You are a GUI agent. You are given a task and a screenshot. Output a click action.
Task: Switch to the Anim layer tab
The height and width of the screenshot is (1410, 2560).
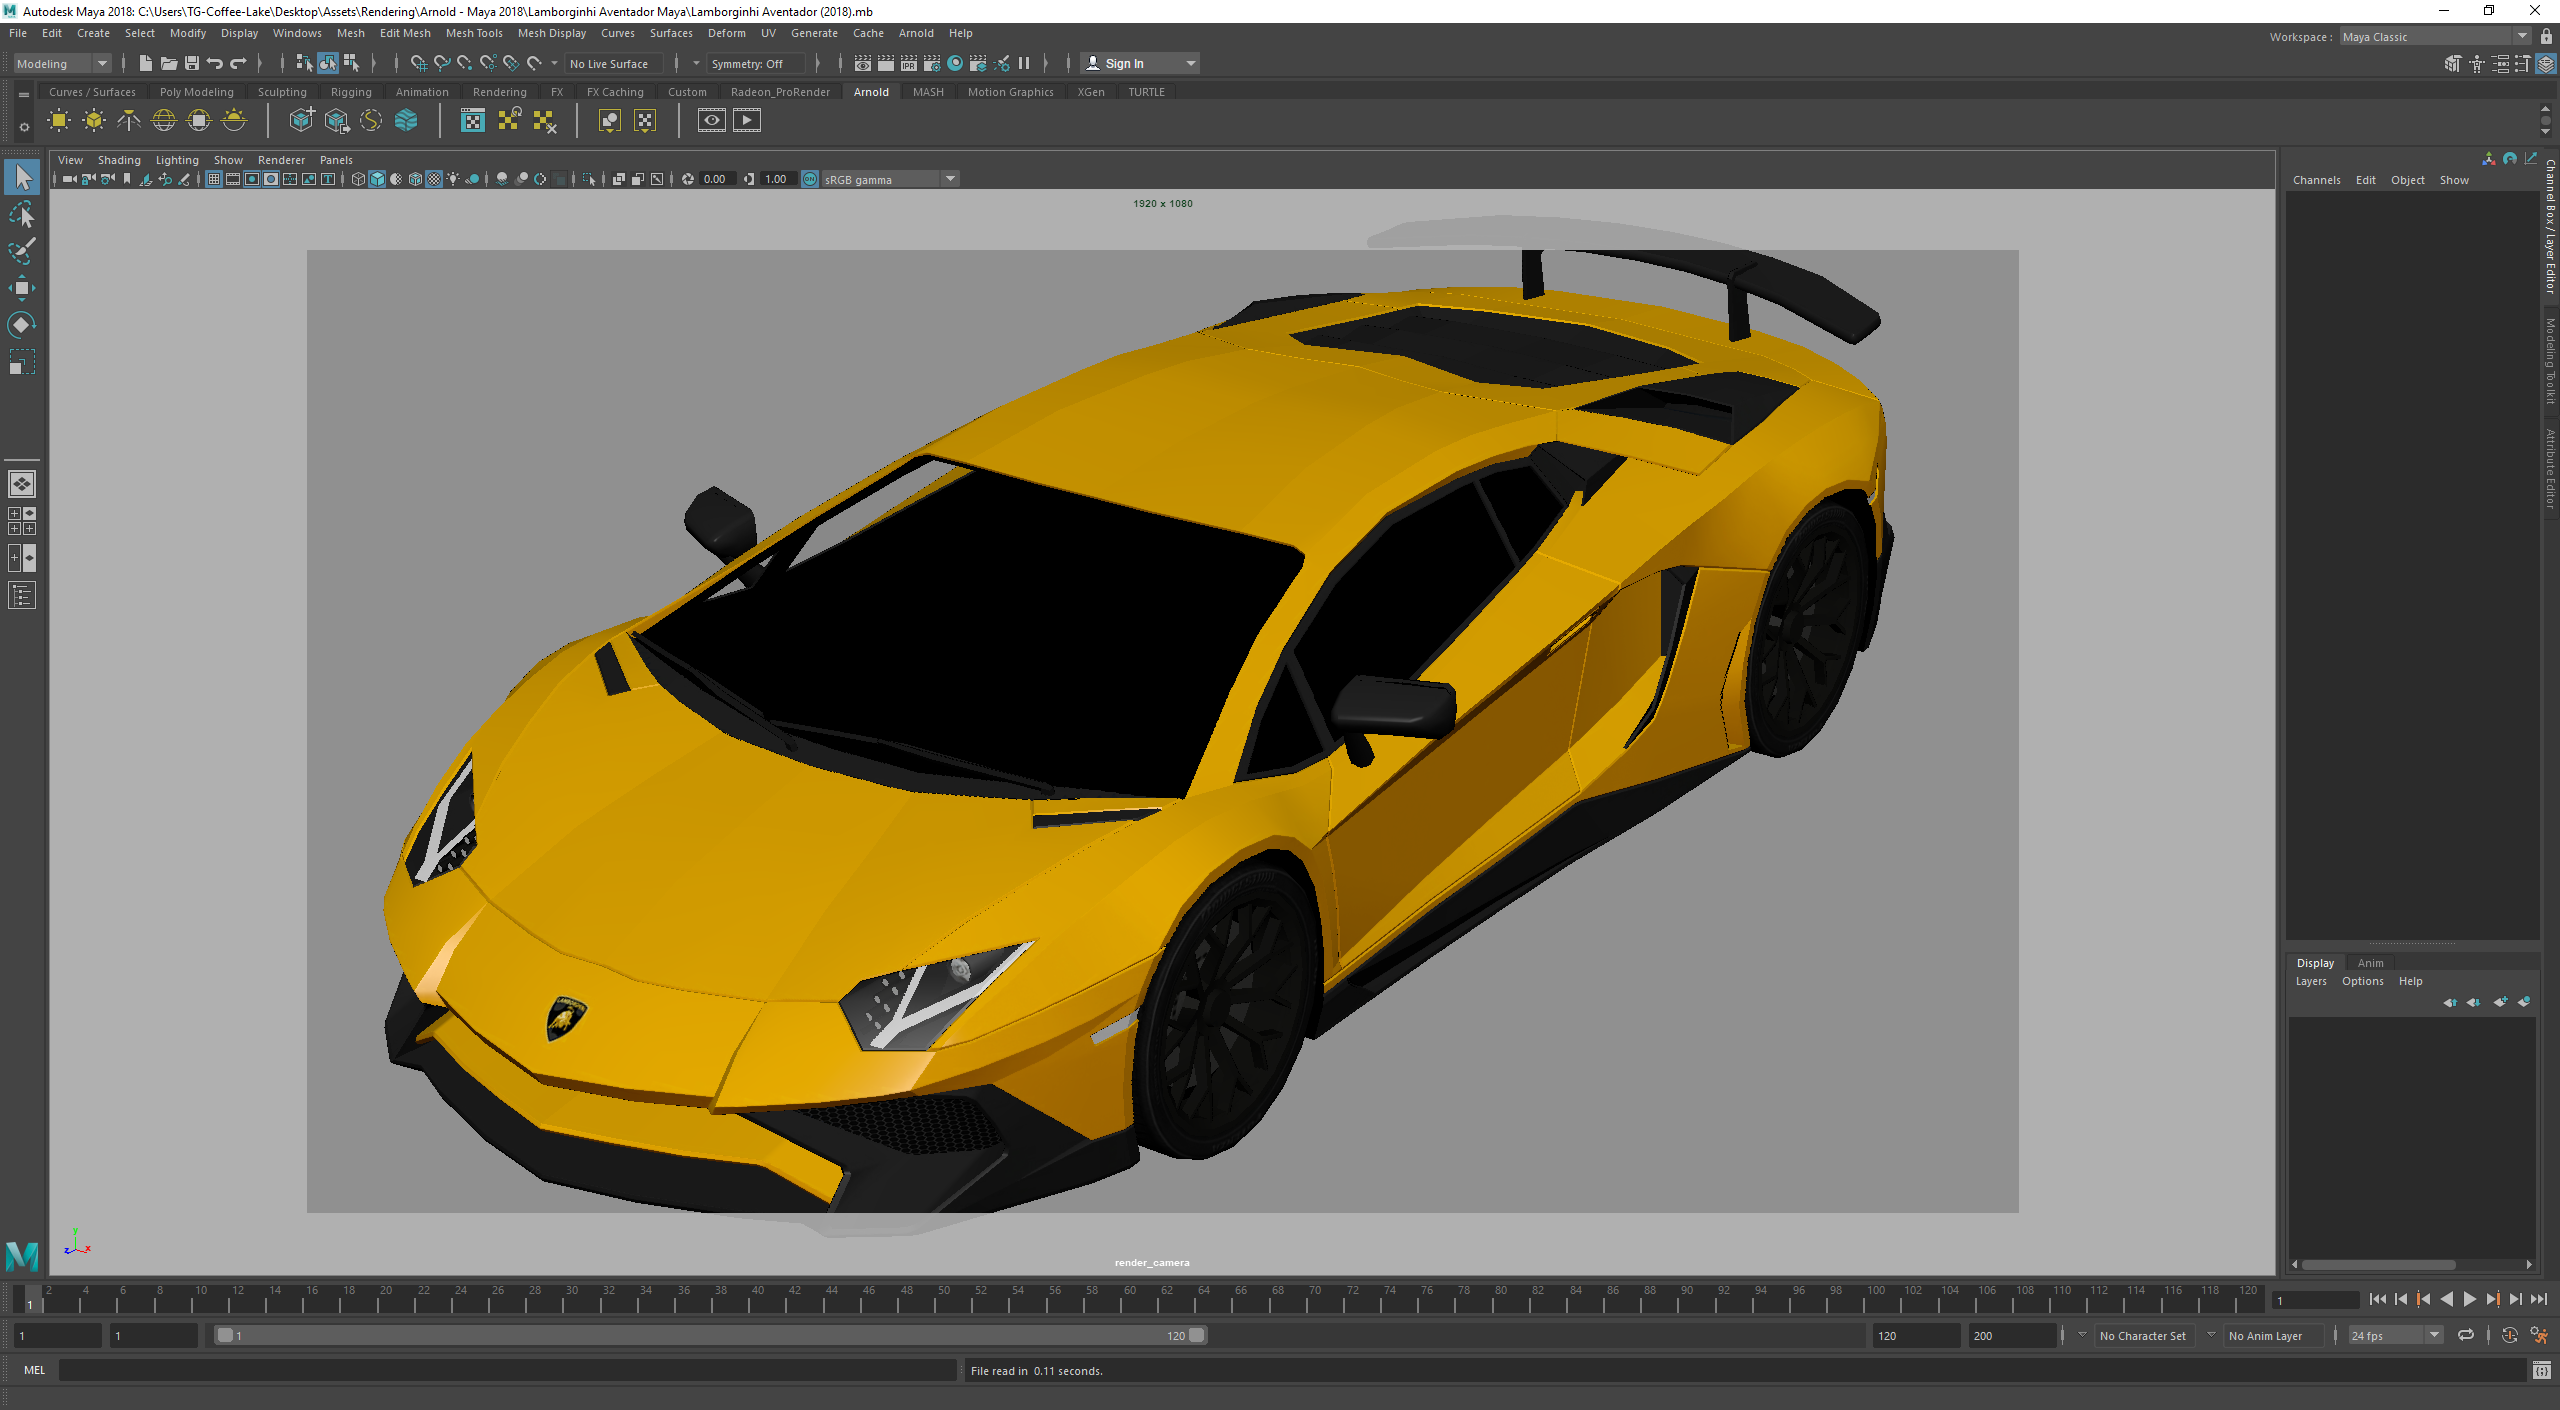point(2370,963)
